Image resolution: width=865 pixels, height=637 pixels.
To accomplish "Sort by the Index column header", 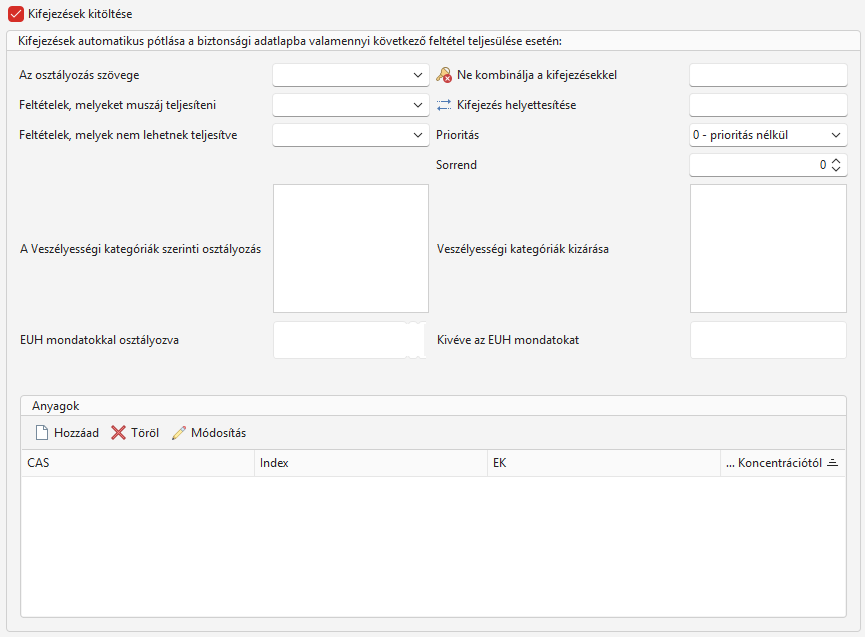I will (x=371, y=463).
